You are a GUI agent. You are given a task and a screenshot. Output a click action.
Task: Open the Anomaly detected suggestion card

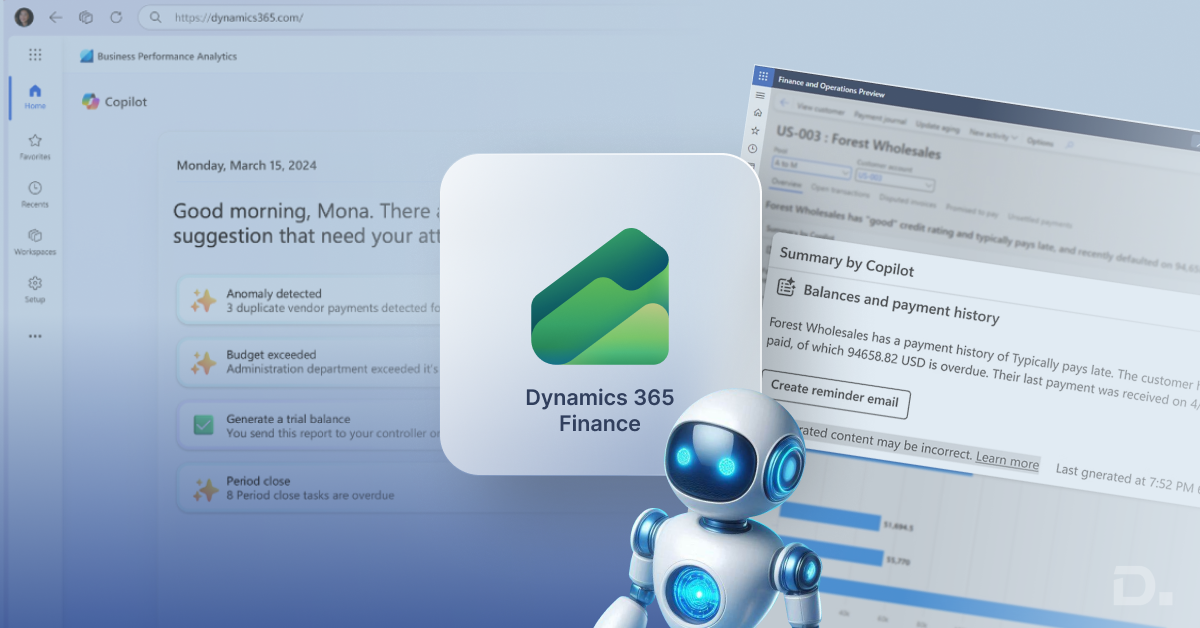(309, 301)
